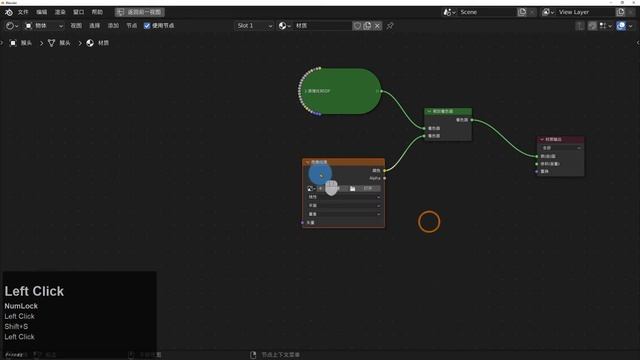The width and height of the screenshot is (640, 360).
Task: Click the Image Texture vector input socket
Action: point(302,223)
